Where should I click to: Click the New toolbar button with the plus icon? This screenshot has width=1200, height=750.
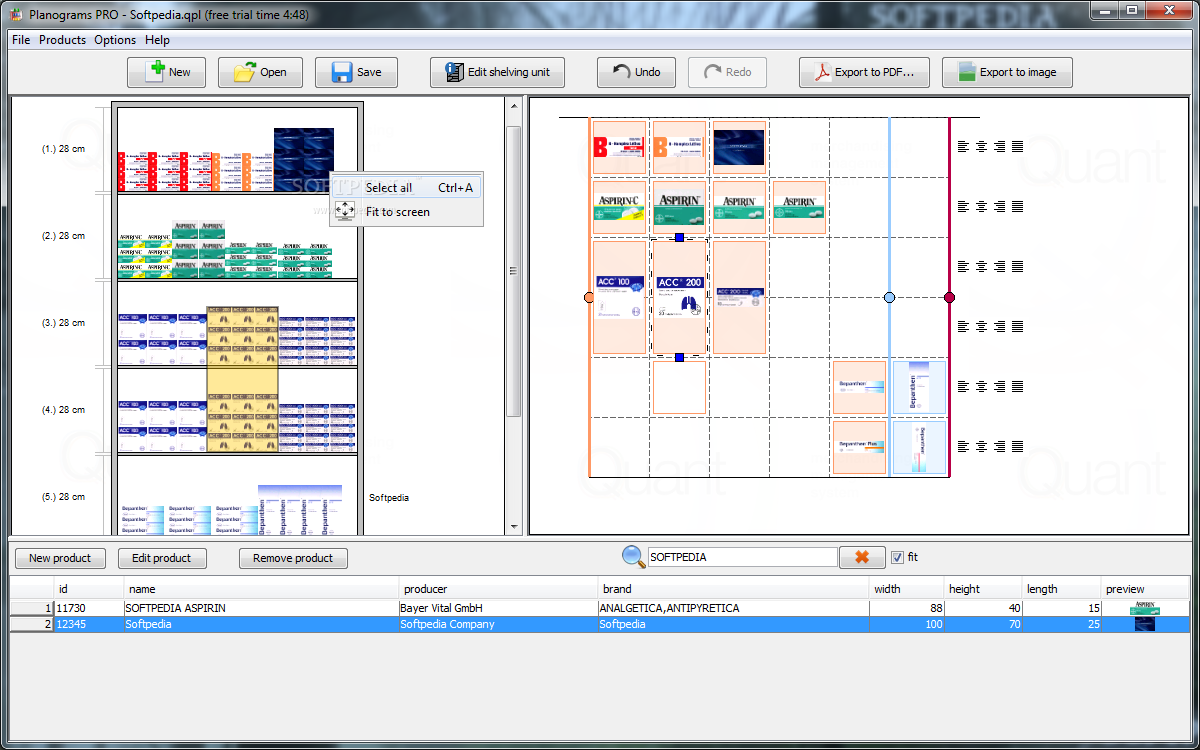coord(166,72)
